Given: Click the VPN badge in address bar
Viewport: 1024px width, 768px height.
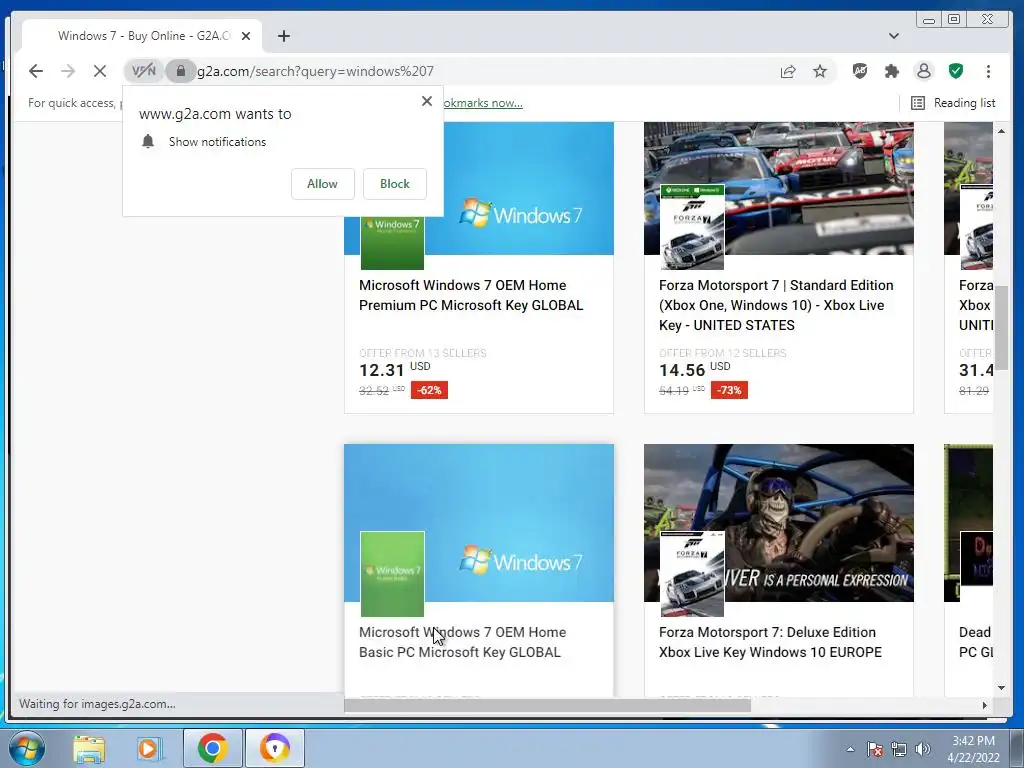Looking at the screenshot, I should 144,71.
